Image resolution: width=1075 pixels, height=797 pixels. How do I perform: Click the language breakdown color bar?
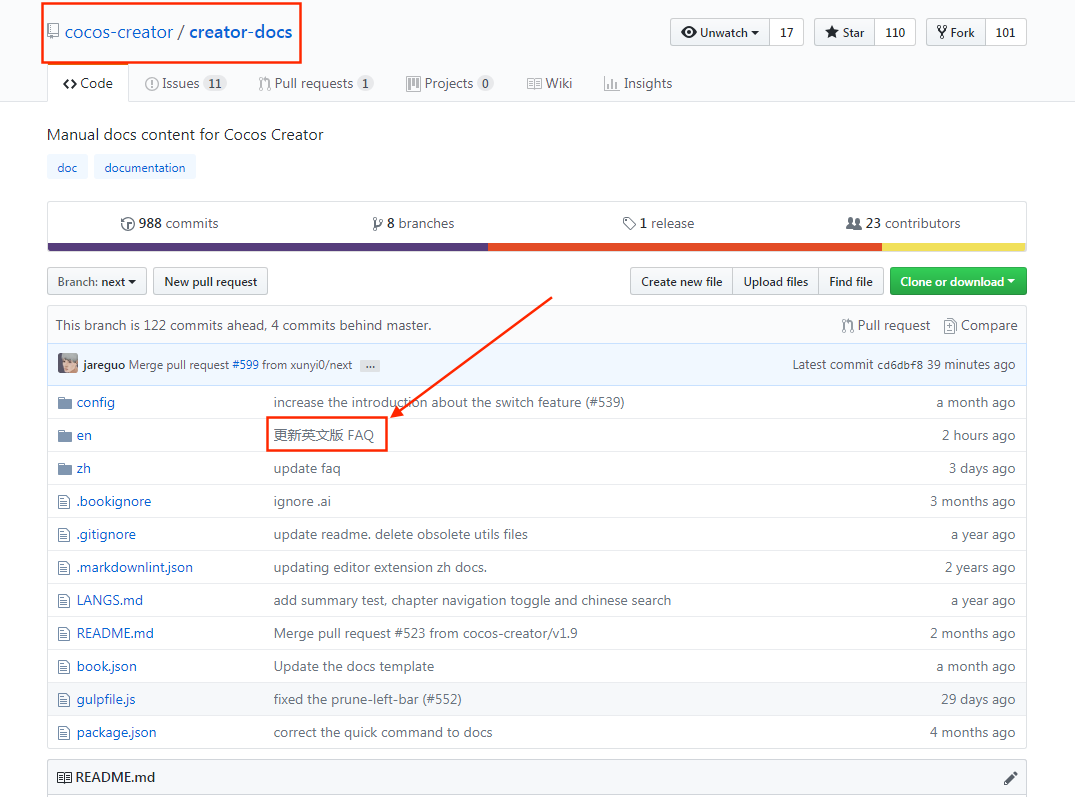point(537,247)
